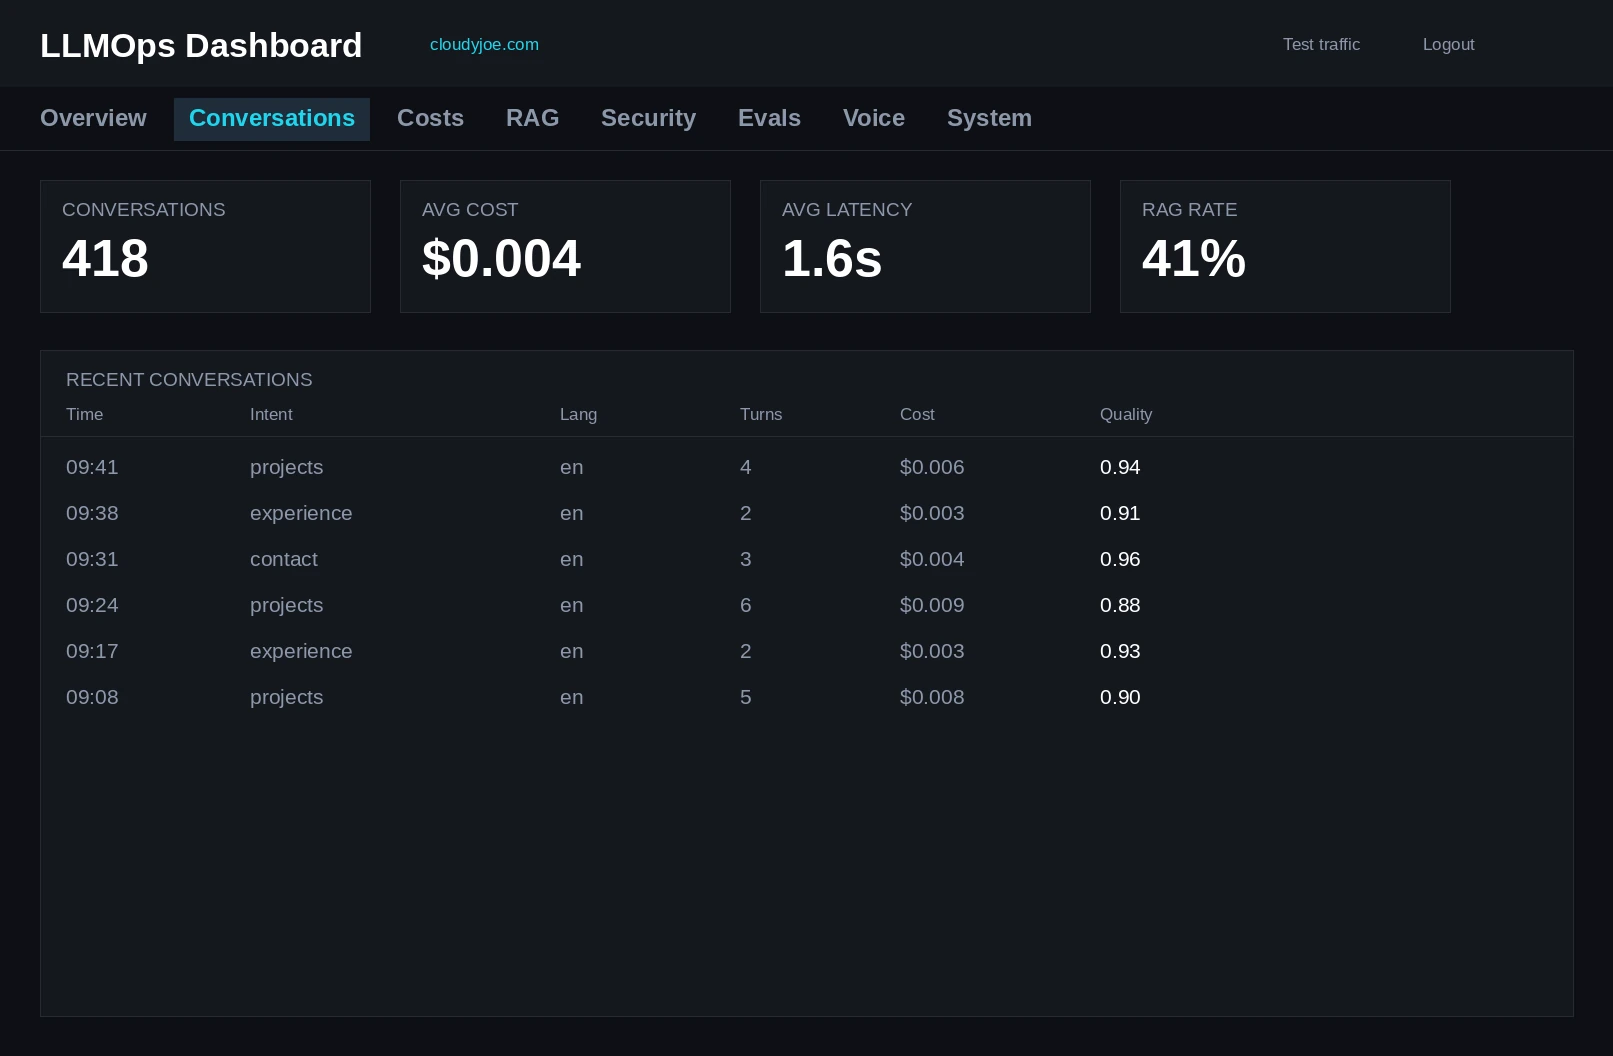
Task: Click the $0.008 cost value
Action: [932, 697]
